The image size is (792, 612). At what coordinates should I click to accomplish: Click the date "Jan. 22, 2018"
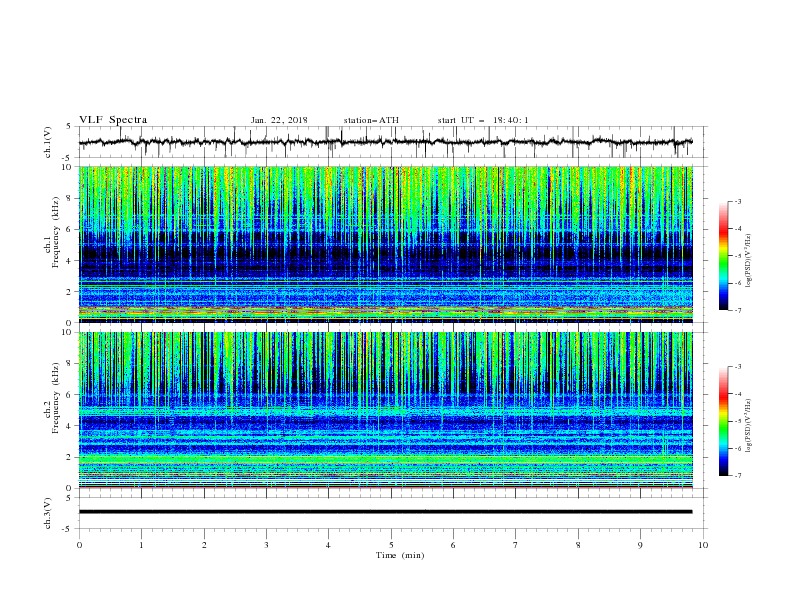[279, 120]
